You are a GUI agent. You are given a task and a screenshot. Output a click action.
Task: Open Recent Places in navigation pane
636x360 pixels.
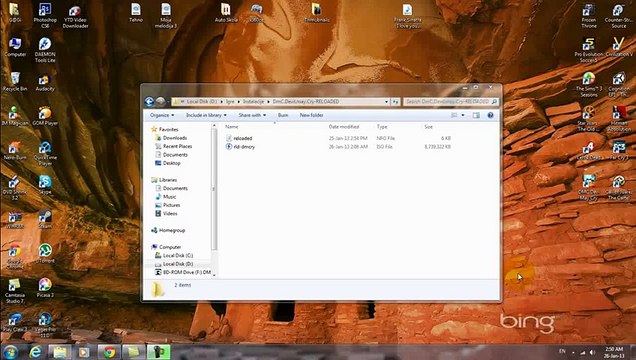[x=177, y=146]
